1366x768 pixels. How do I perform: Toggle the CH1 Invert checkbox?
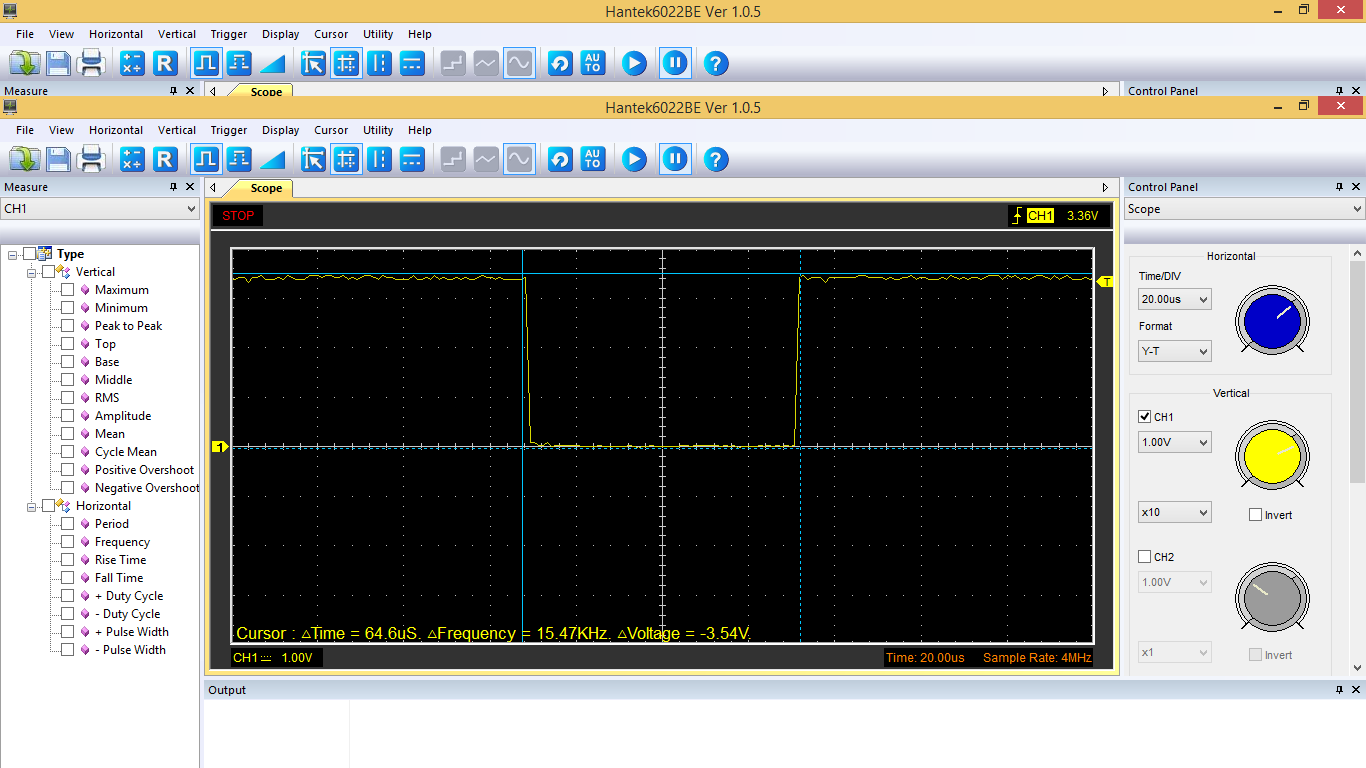pyautogui.click(x=1255, y=515)
